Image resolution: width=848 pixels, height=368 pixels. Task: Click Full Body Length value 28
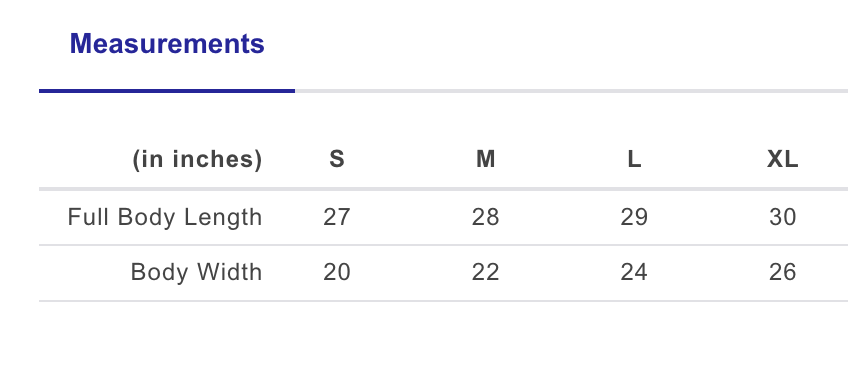click(x=486, y=218)
